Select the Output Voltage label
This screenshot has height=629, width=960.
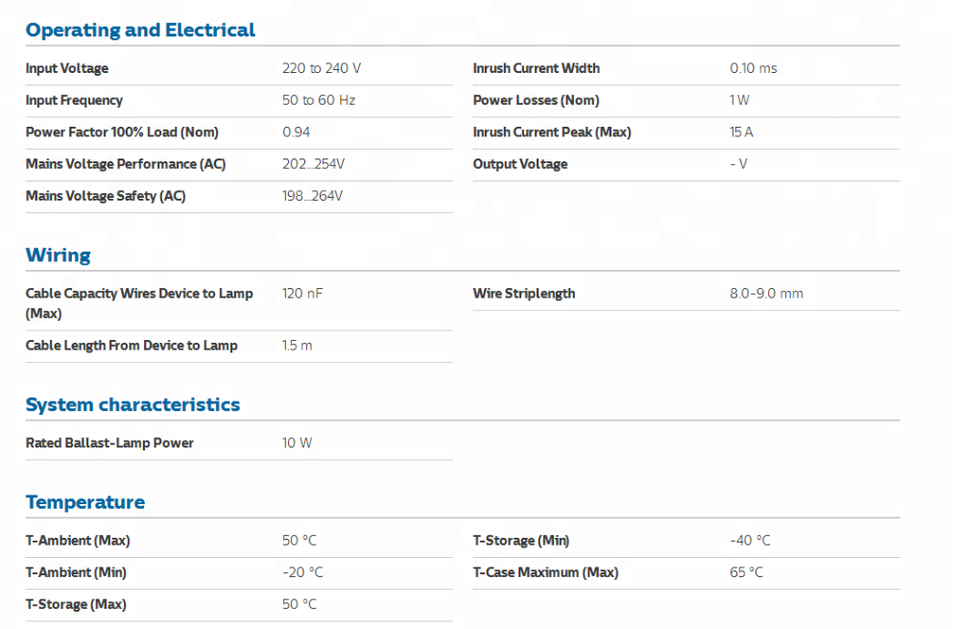(520, 165)
